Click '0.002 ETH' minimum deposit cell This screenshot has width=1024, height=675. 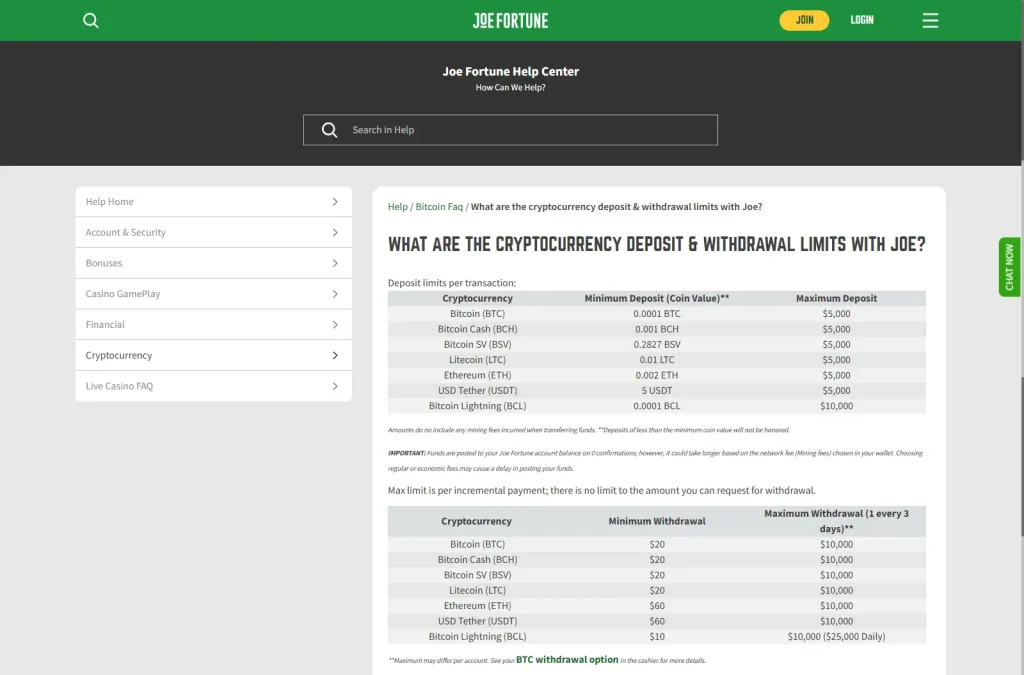(x=656, y=375)
